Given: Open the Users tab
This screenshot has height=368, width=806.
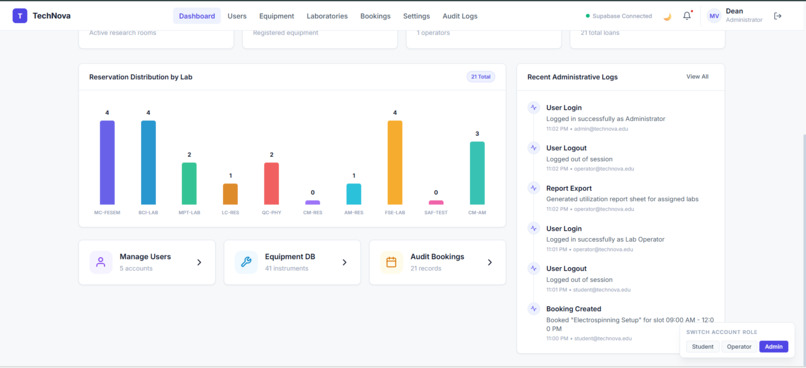Looking at the screenshot, I should point(237,16).
